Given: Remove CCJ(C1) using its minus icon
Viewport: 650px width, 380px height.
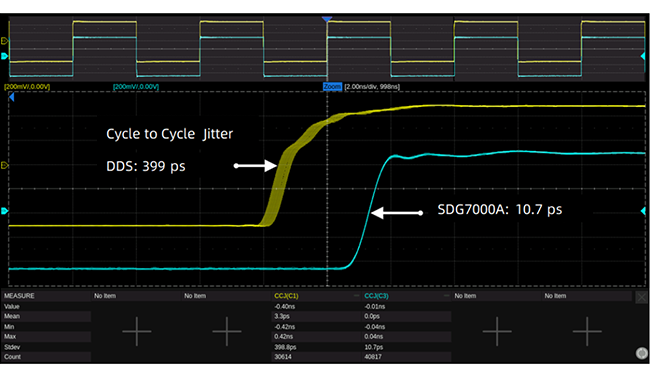Looking at the screenshot, I should pos(356,296).
